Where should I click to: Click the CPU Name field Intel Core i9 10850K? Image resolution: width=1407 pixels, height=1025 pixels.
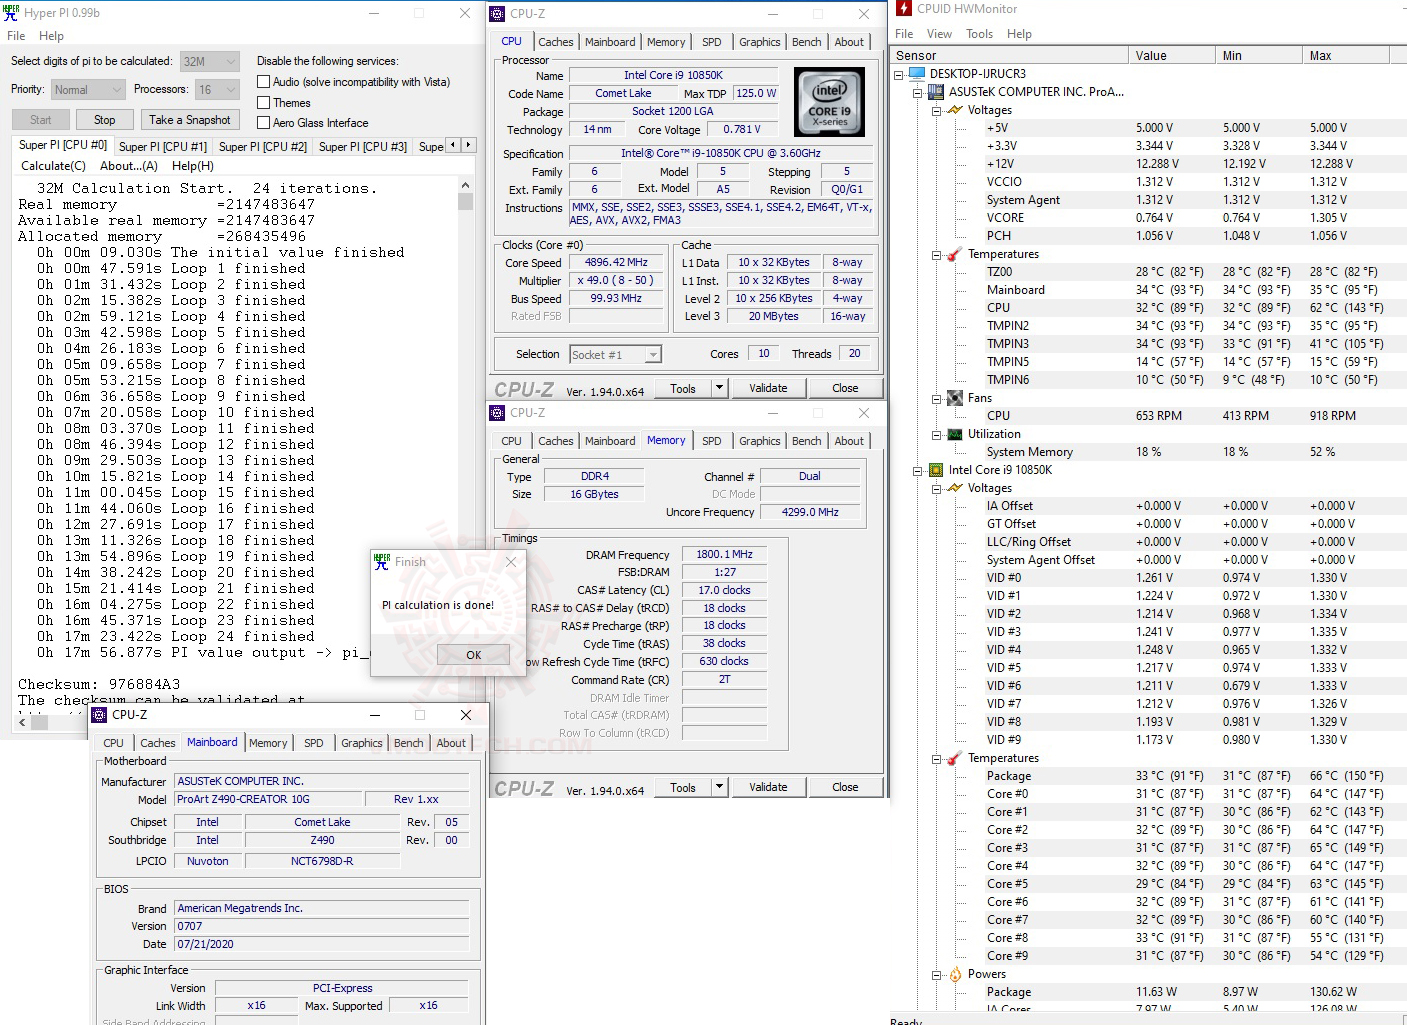pyautogui.click(x=673, y=75)
